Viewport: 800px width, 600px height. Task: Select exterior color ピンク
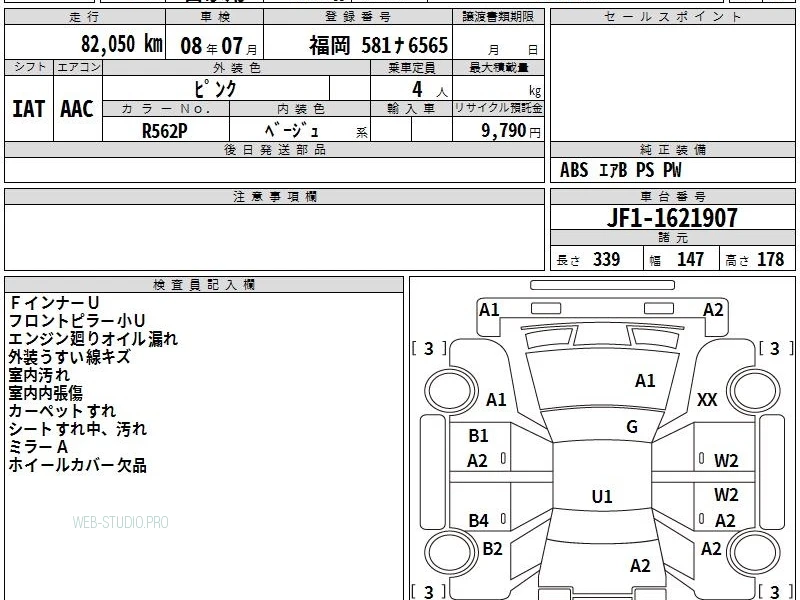pyautogui.click(x=216, y=89)
